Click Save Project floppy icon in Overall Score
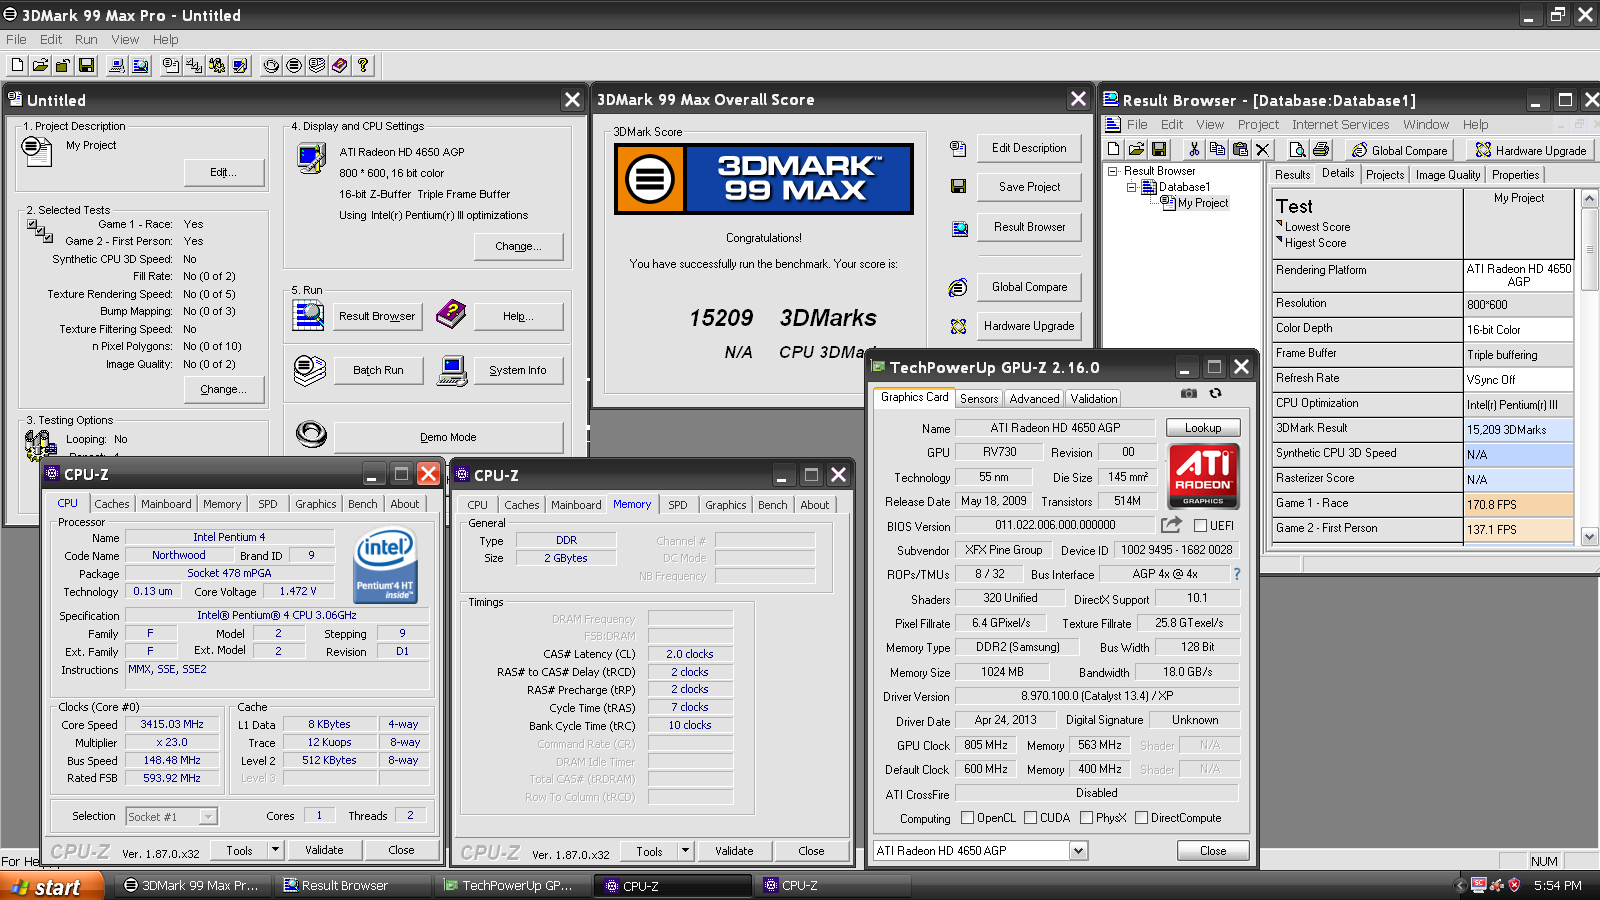The width and height of the screenshot is (1600, 900). (x=958, y=187)
